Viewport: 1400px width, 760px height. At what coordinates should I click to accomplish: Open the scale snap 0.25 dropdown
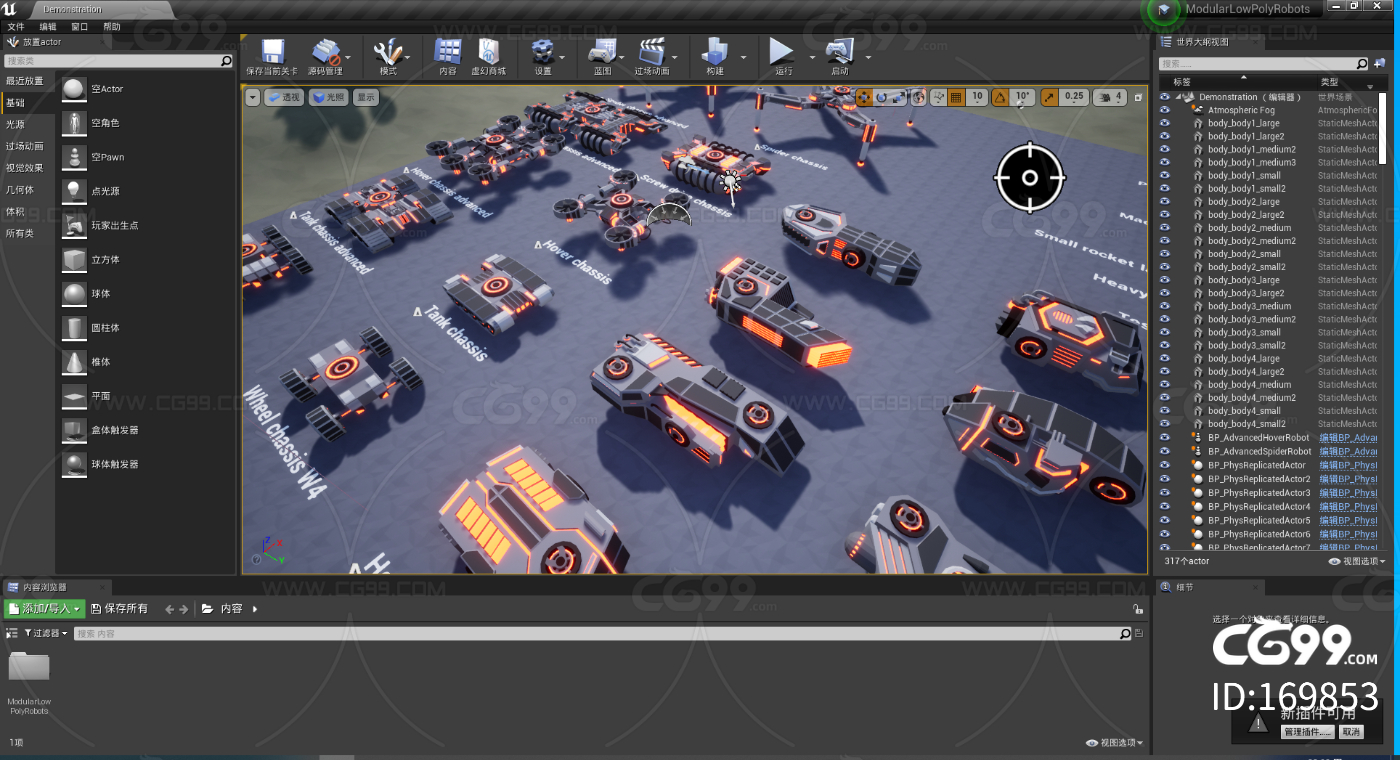click(x=1074, y=97)
